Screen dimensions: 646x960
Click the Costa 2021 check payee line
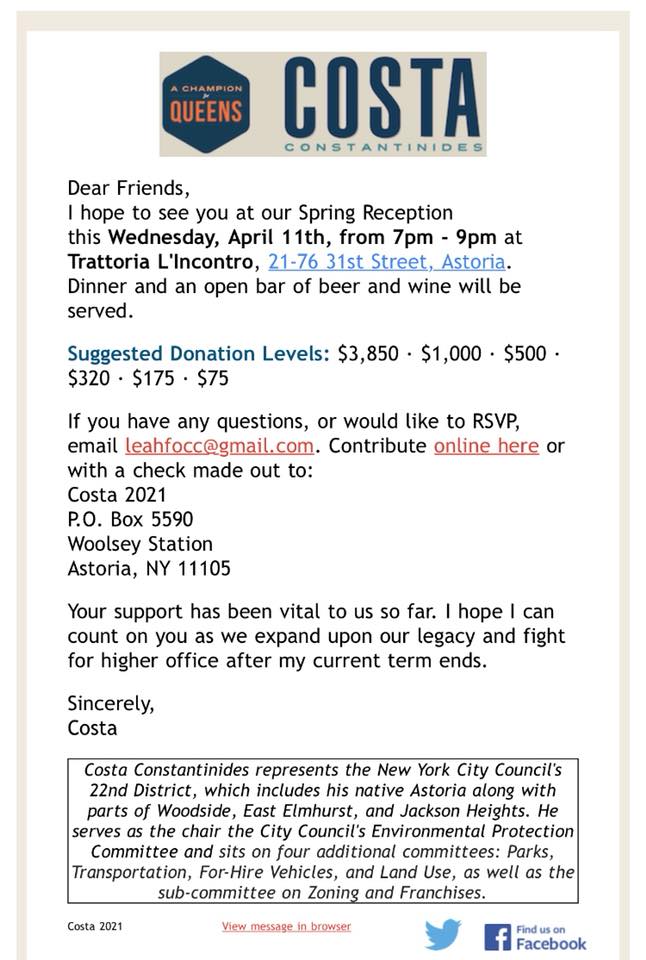click(x=117, y=494)
